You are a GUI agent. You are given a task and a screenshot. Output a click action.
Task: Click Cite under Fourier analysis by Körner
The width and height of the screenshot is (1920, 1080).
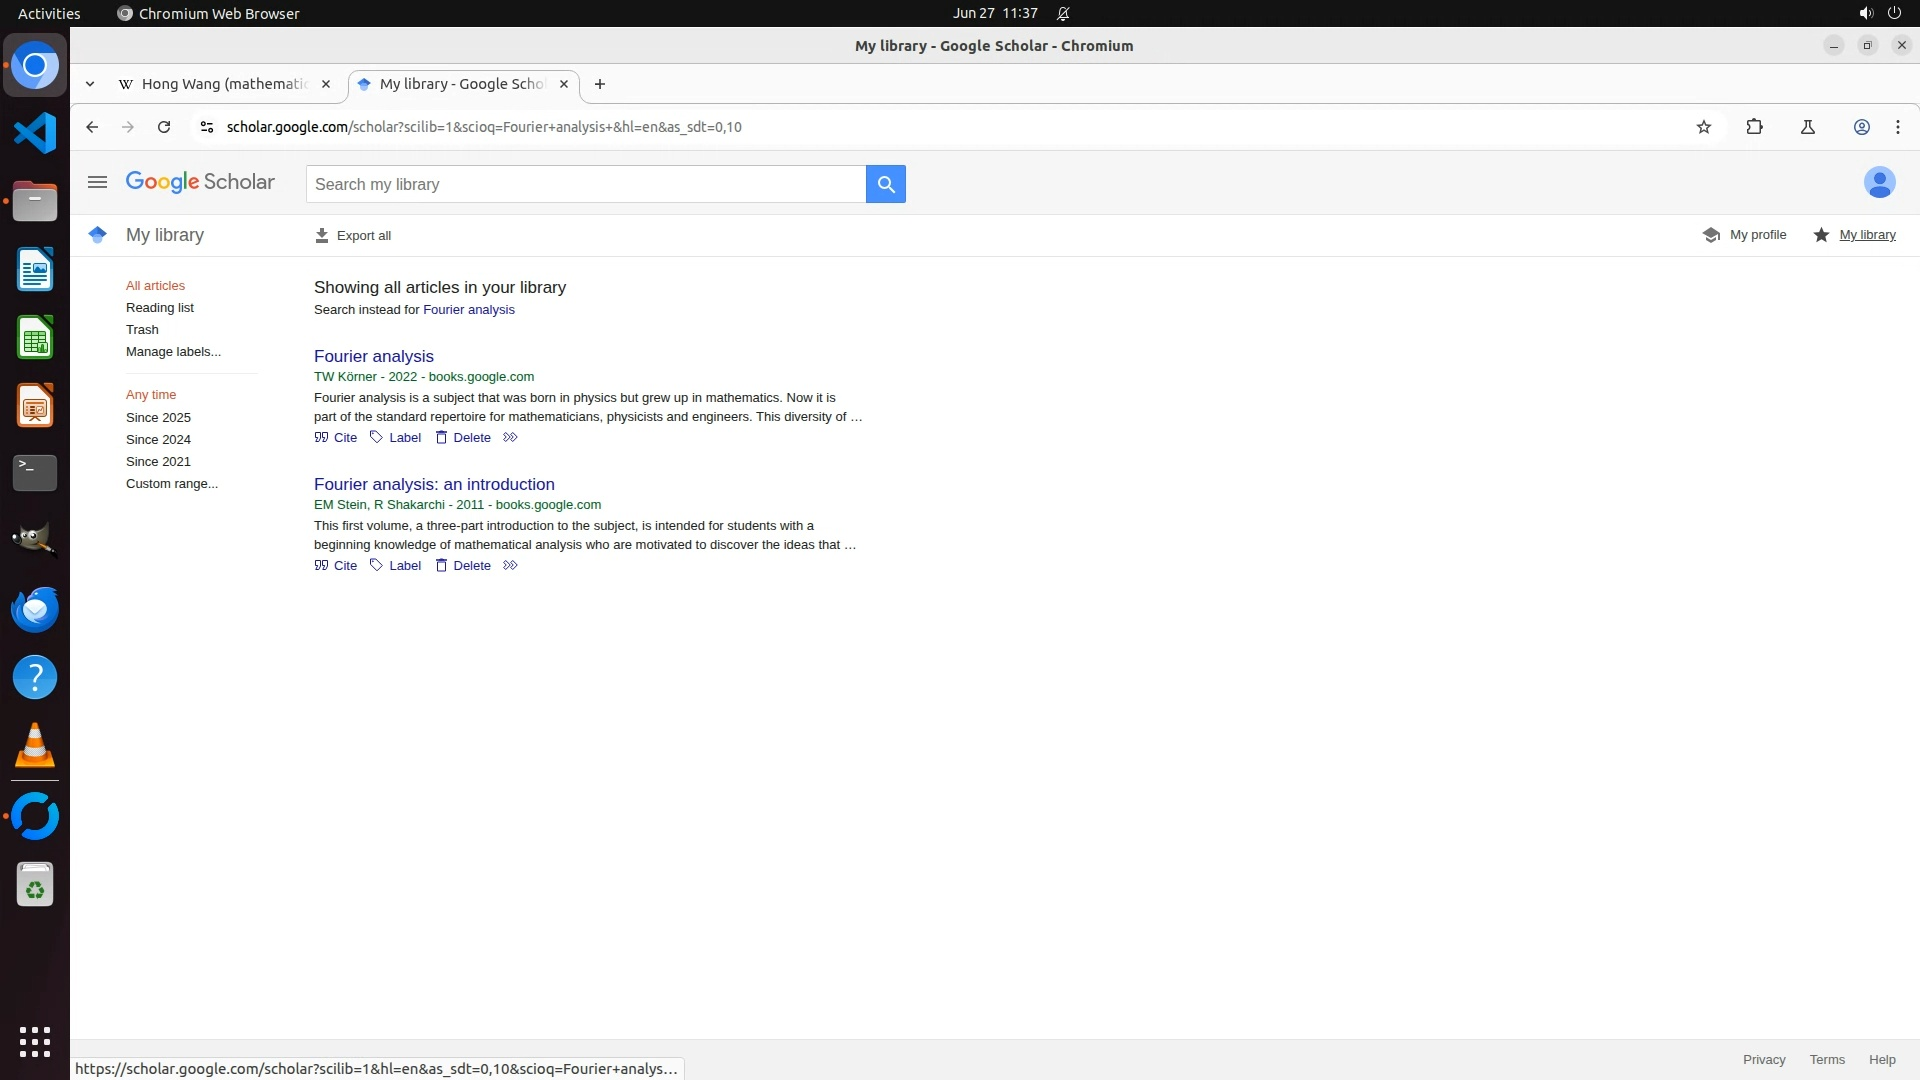[x=336, y=437]
